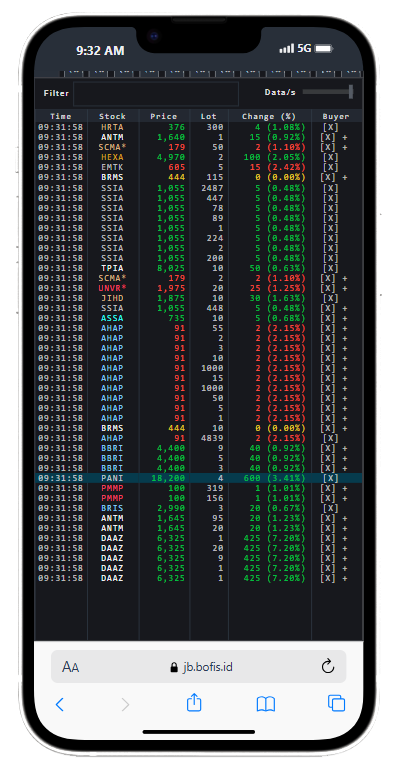Toggle the [X] in the HEXA row
The width and height of the screenshot is (404, 768).
click(x=331, y=157)
